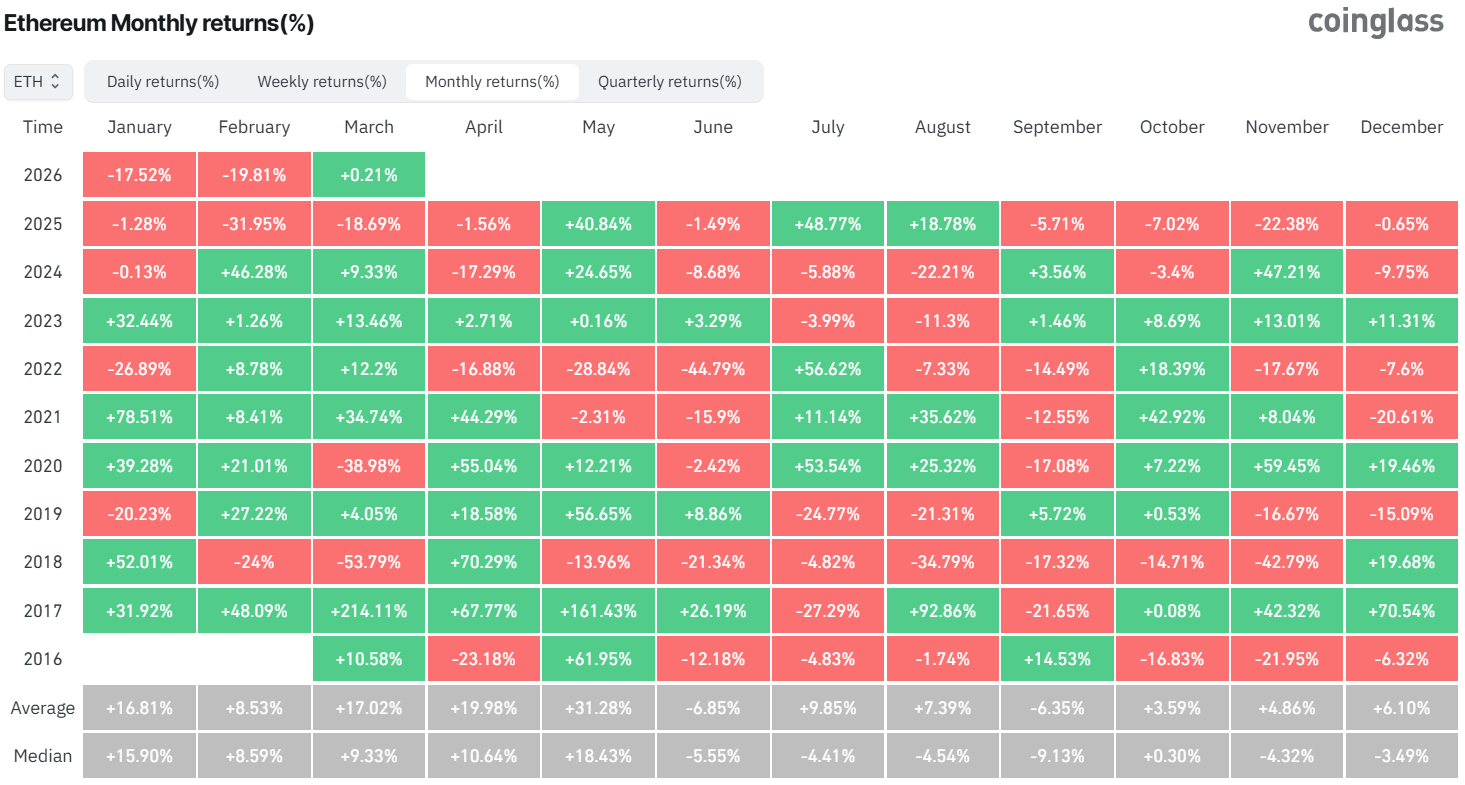Image resolution: width=1465 pixels, height=785 pixels.
Task: Click the Average row label
Action: point(42,708)
